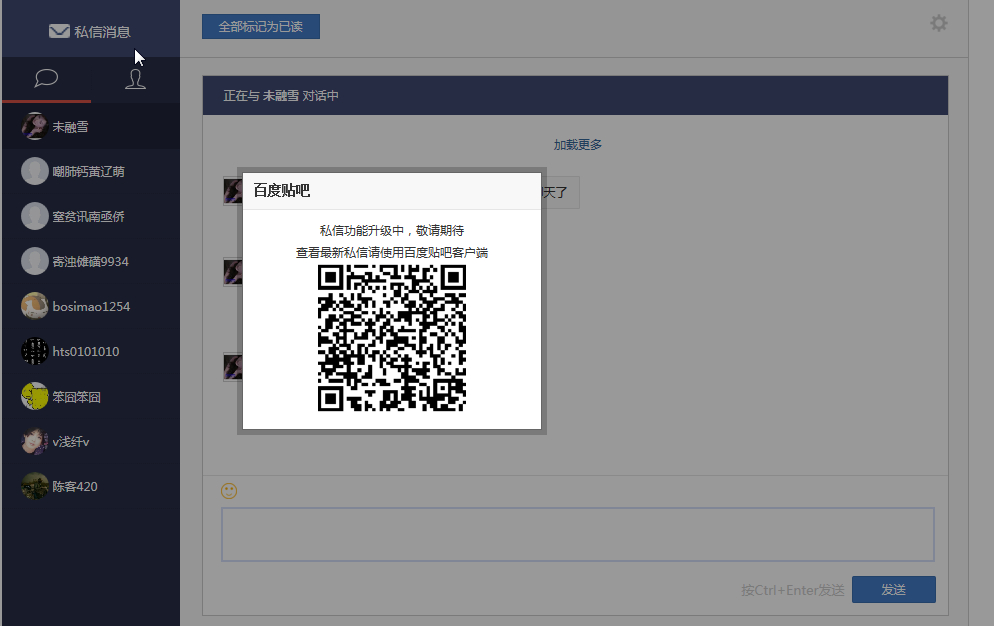Switch to the chat conversations tab
Image resolution: width=994 pixels, height=626 pixels.
point(46,79)
